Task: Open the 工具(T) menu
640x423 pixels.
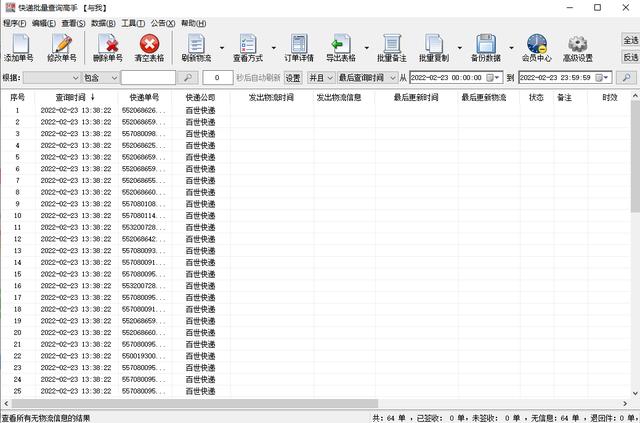Action: (133, 23)
